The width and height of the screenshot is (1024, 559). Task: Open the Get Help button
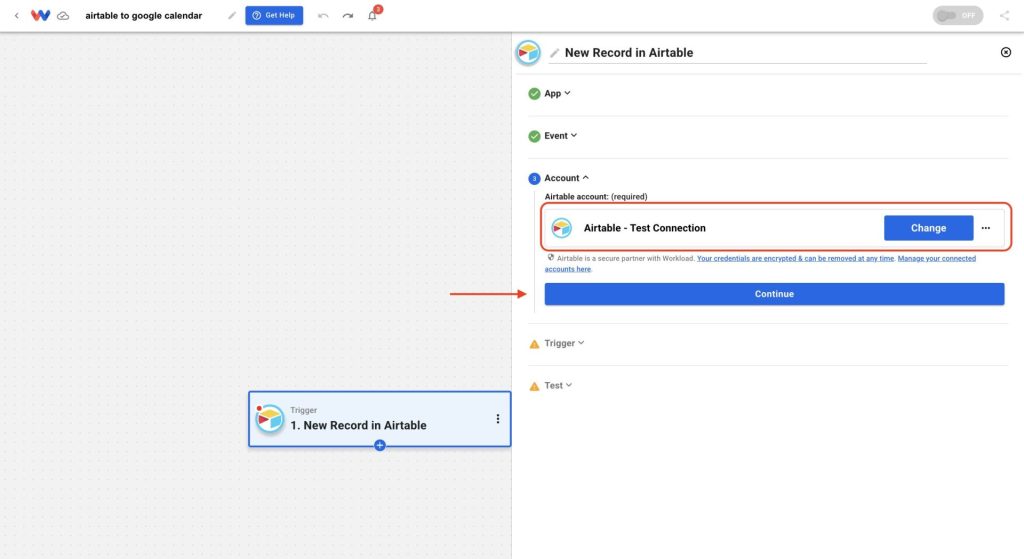pyautogui.click(x=274, y=15)
